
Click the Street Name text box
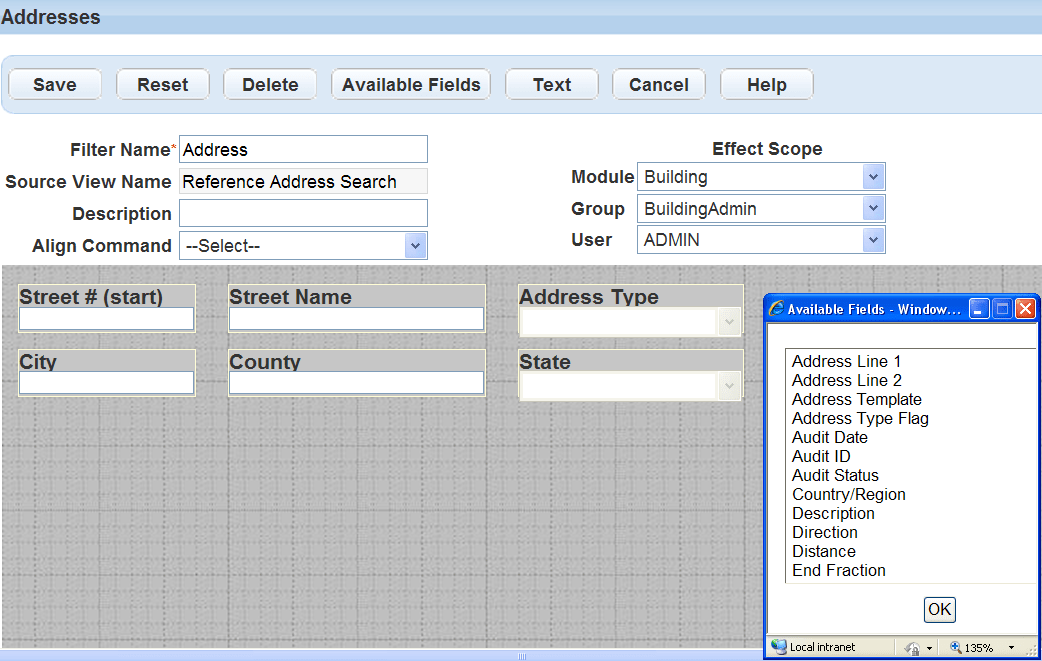(x=356, y=318)
